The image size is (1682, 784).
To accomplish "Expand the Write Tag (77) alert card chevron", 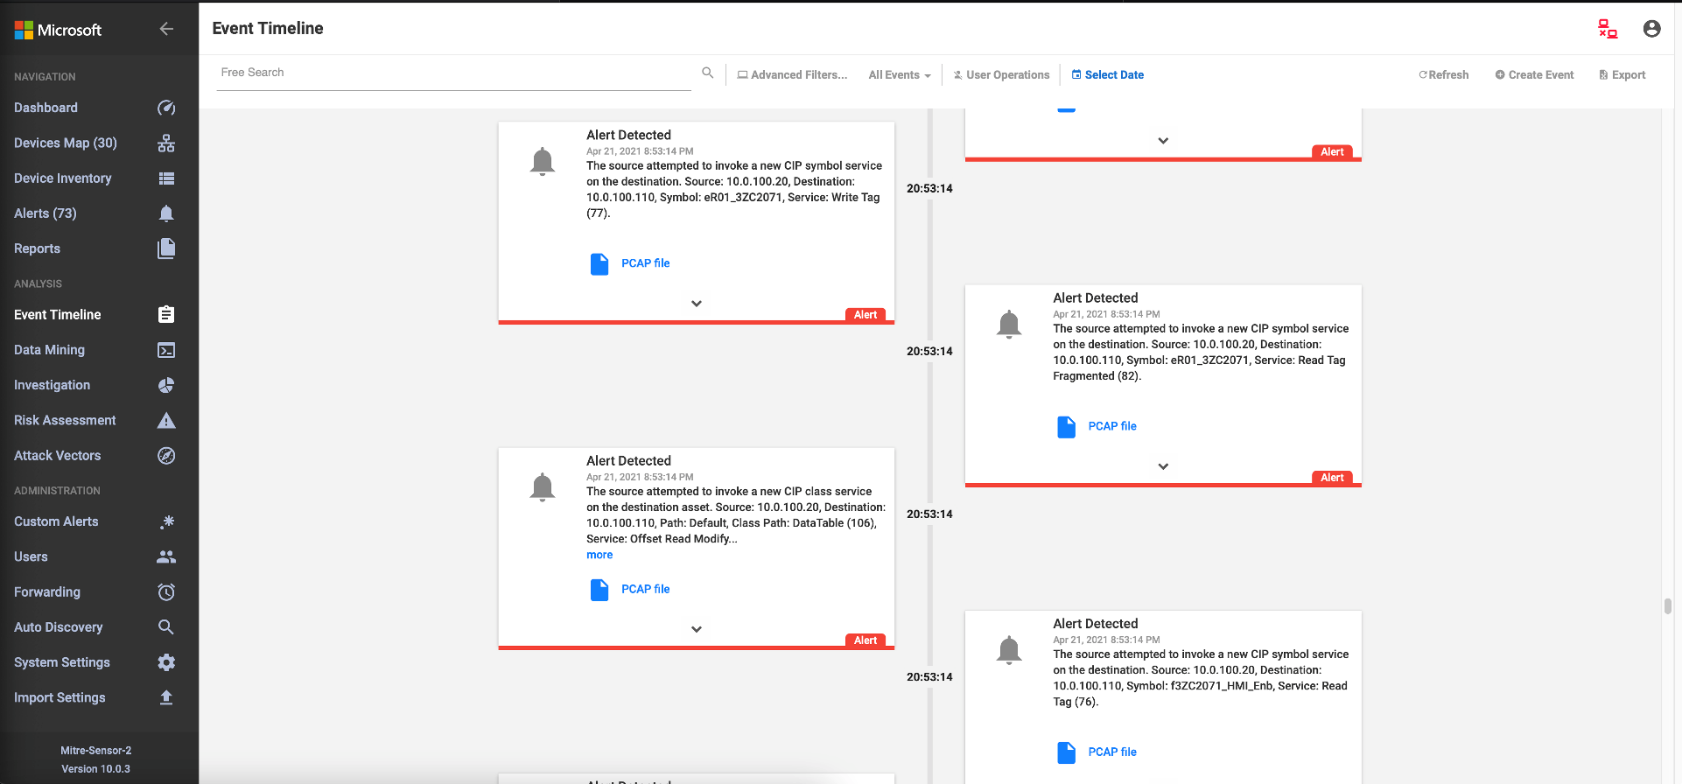I will pos(696,303).
